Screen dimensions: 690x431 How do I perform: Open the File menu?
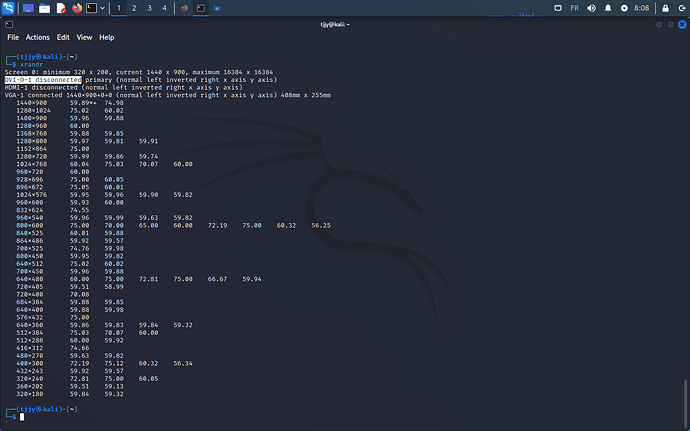click(x=13, y=37)
